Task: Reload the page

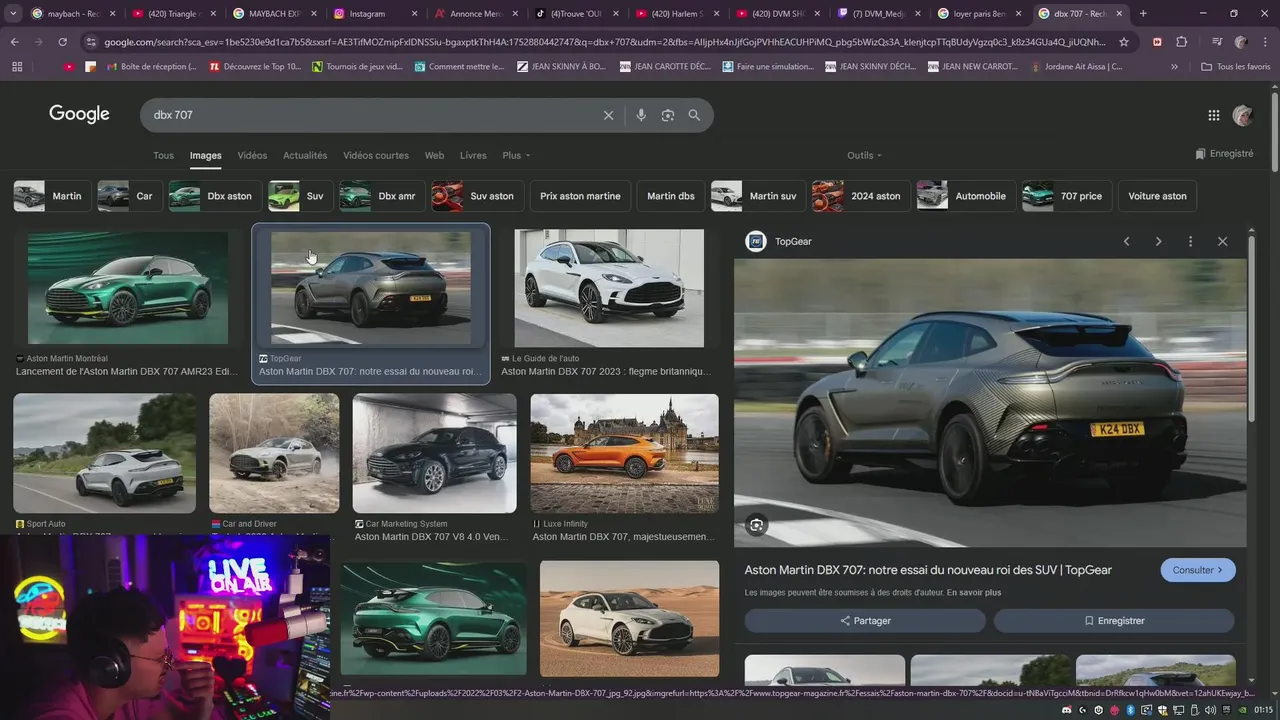Action: pyautogui.click(x=62, y=42)
